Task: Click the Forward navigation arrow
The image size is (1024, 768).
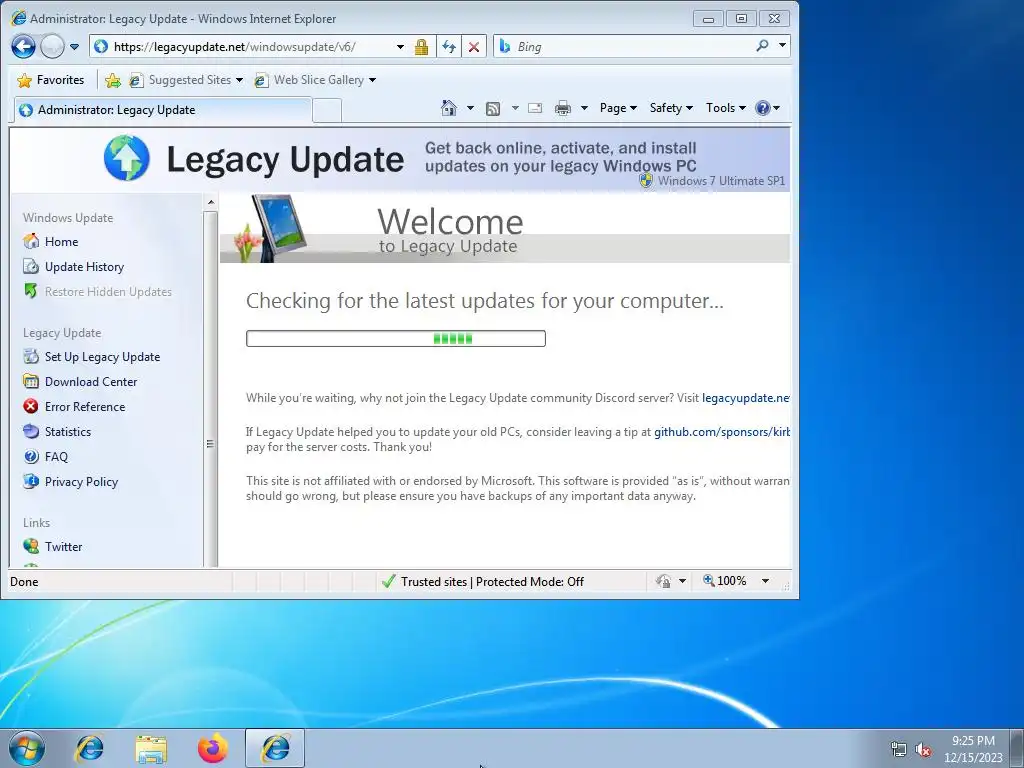Action: coord(52,46)
